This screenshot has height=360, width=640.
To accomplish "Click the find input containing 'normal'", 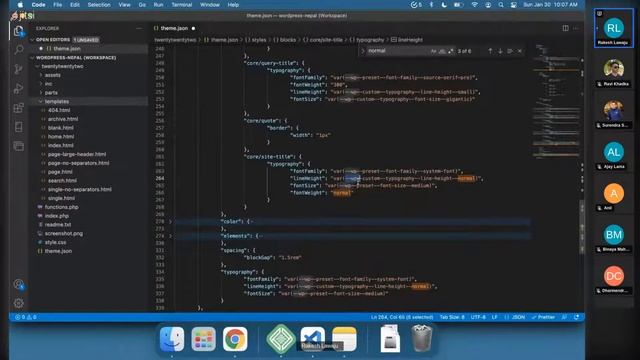I will (x=398, y=51).
